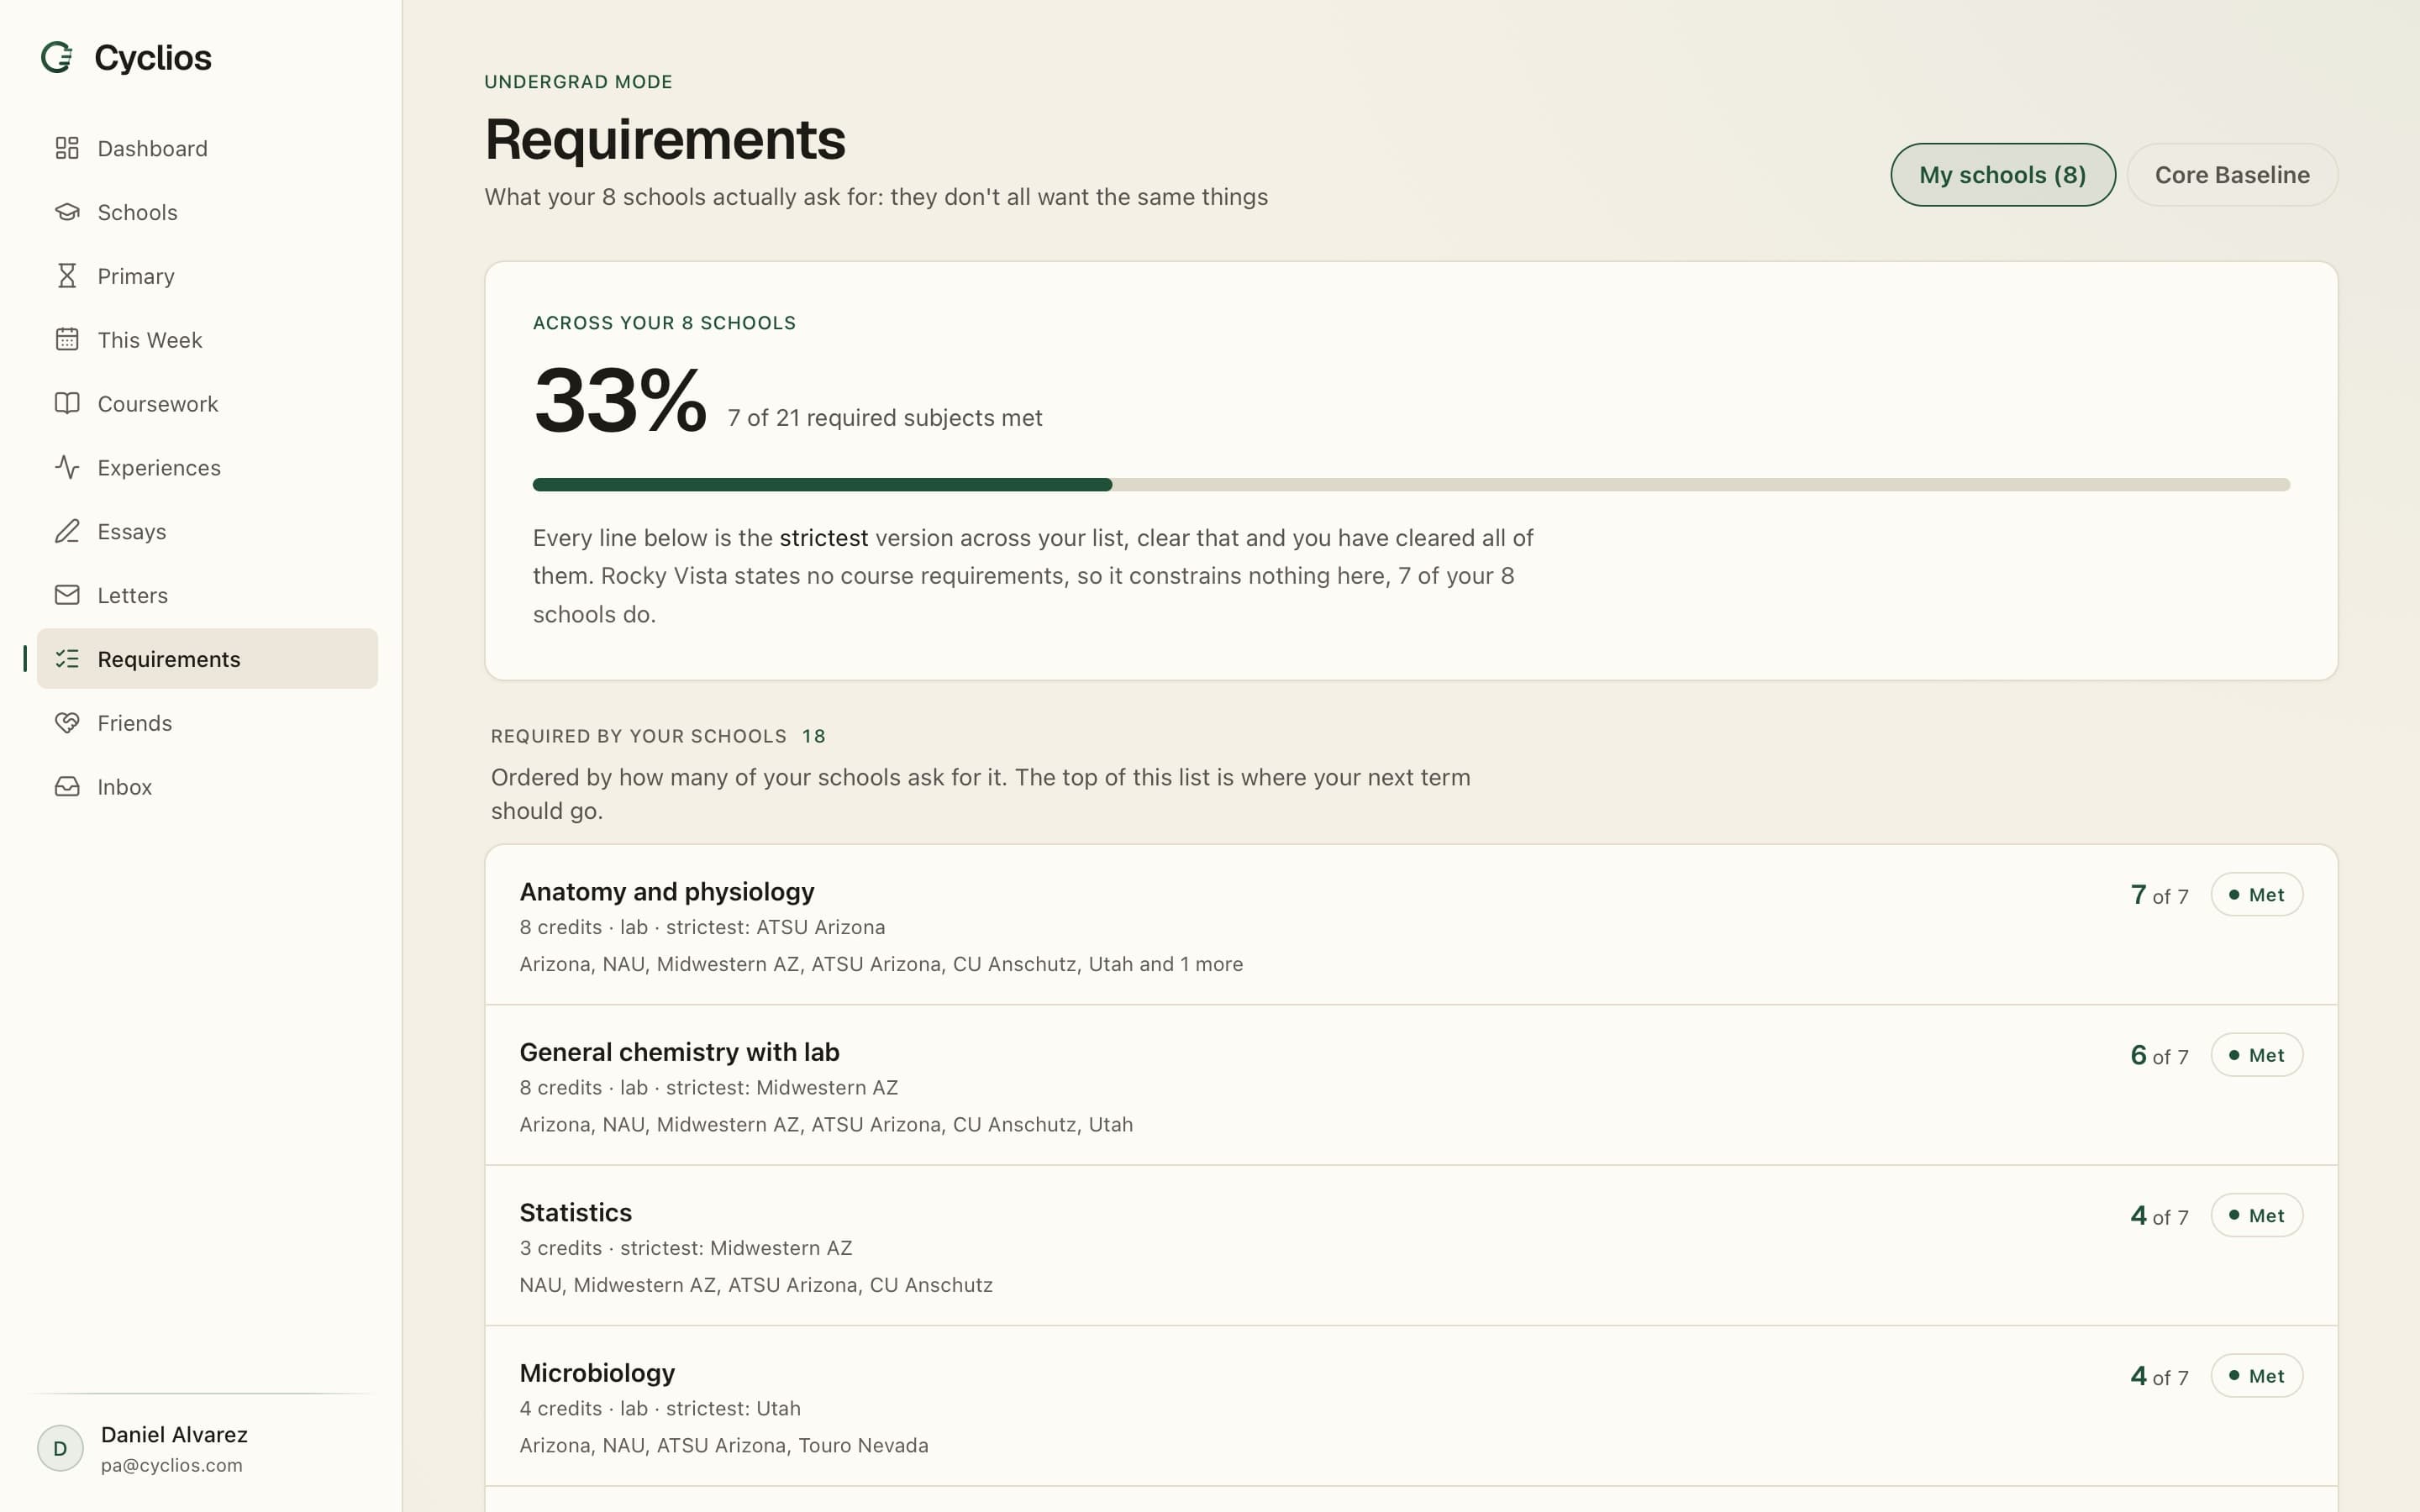Open the Dashboard grid icon
This screenshot has height=1512, width=2420.
(67, 148)
